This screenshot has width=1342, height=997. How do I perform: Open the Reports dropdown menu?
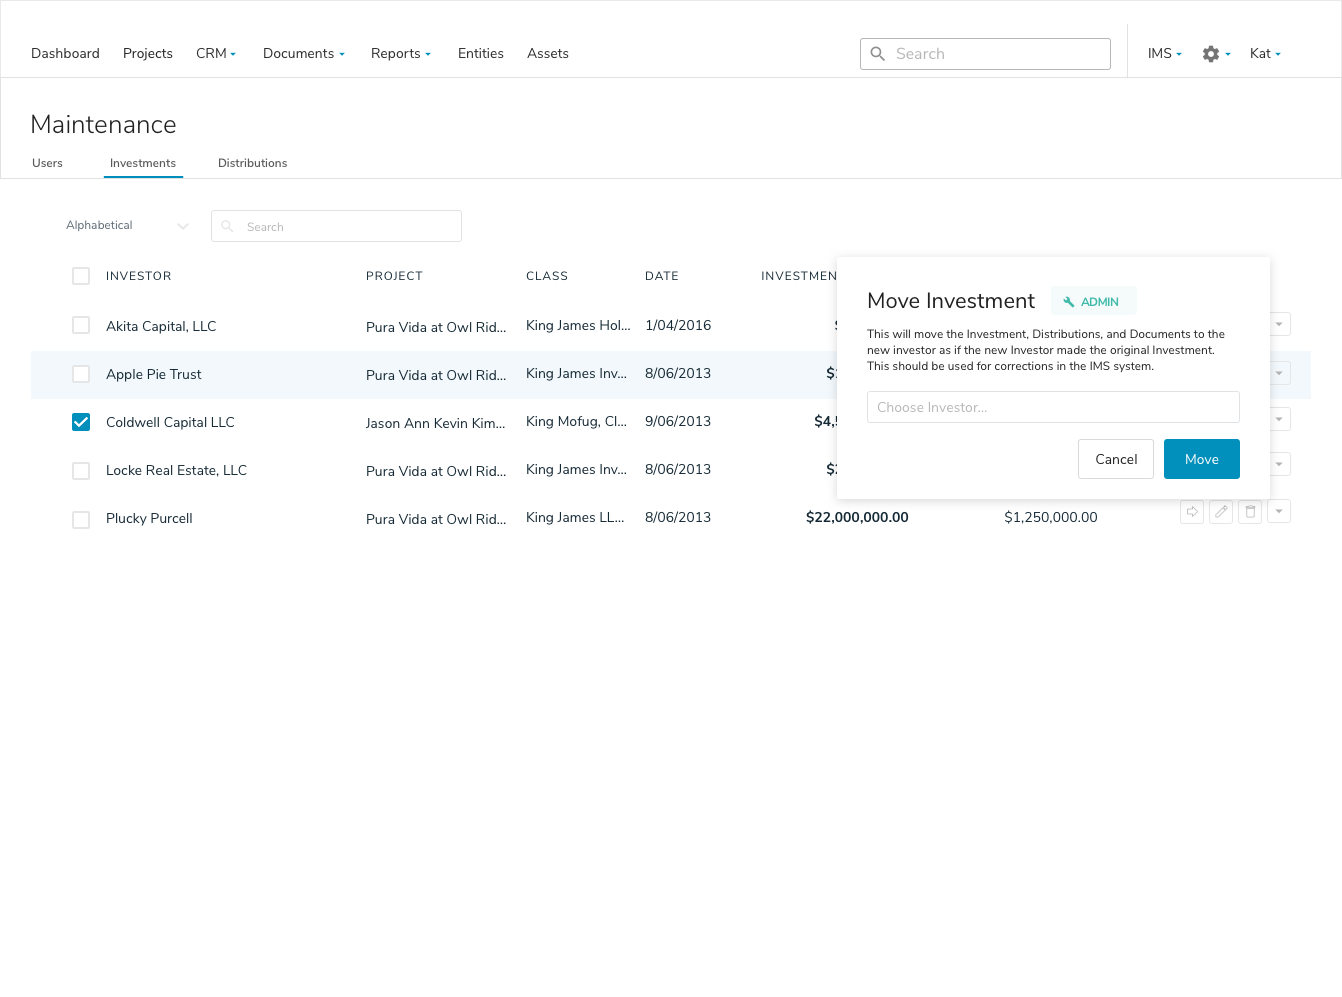click(x=401, y=54)
